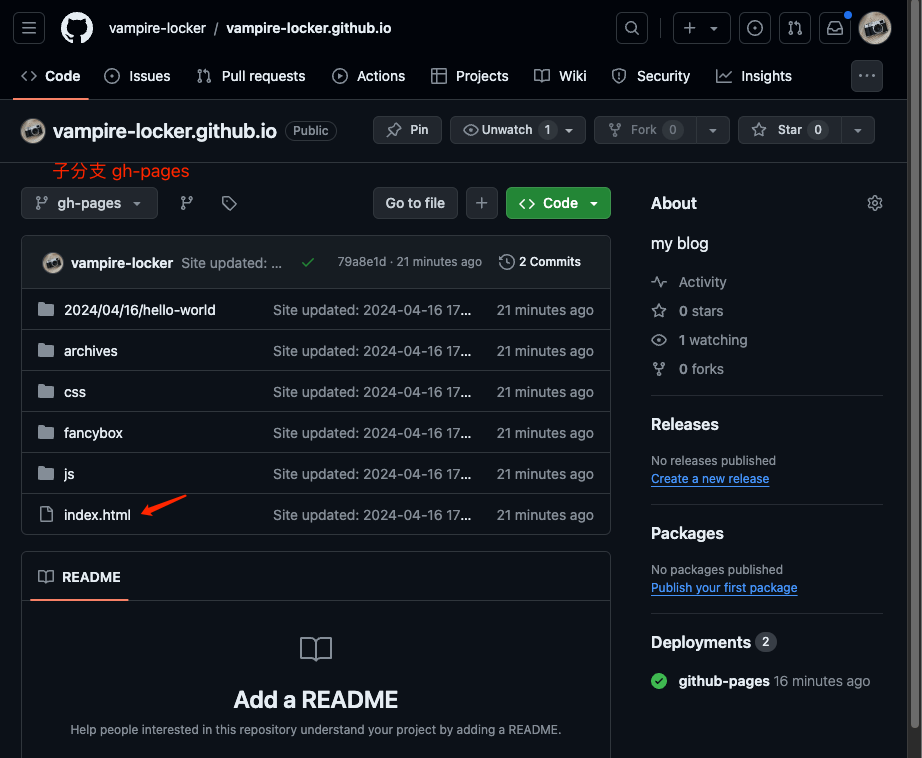The image size is (922, 758).
Task: Open the green Code clone dropdown
Action: (558, 203)
